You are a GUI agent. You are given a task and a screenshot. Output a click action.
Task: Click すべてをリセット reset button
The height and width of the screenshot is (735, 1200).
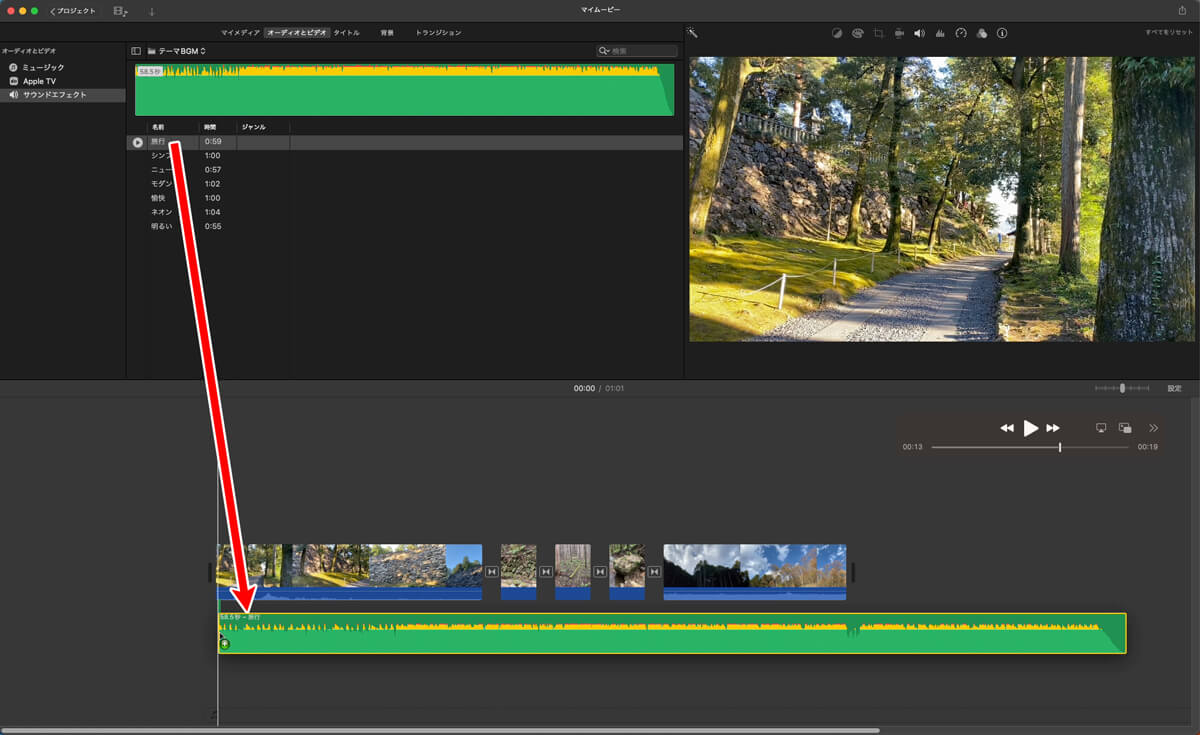pos(1169,33)
